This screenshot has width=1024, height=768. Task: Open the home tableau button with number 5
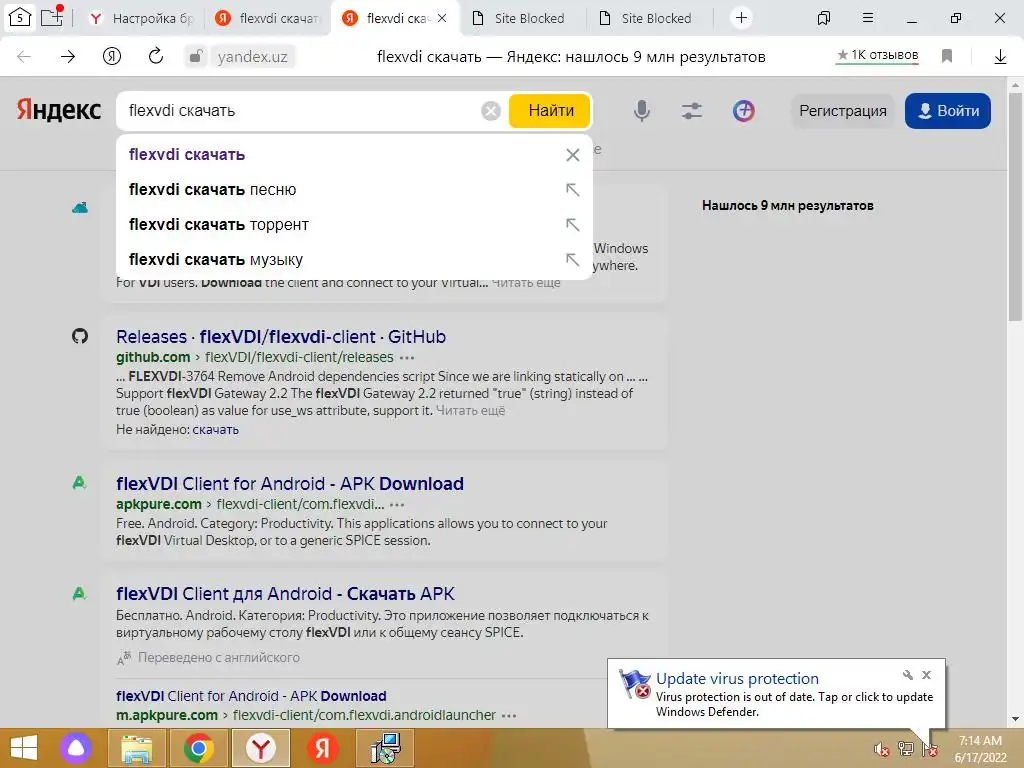pyautogui.click(x=20, y=18)
